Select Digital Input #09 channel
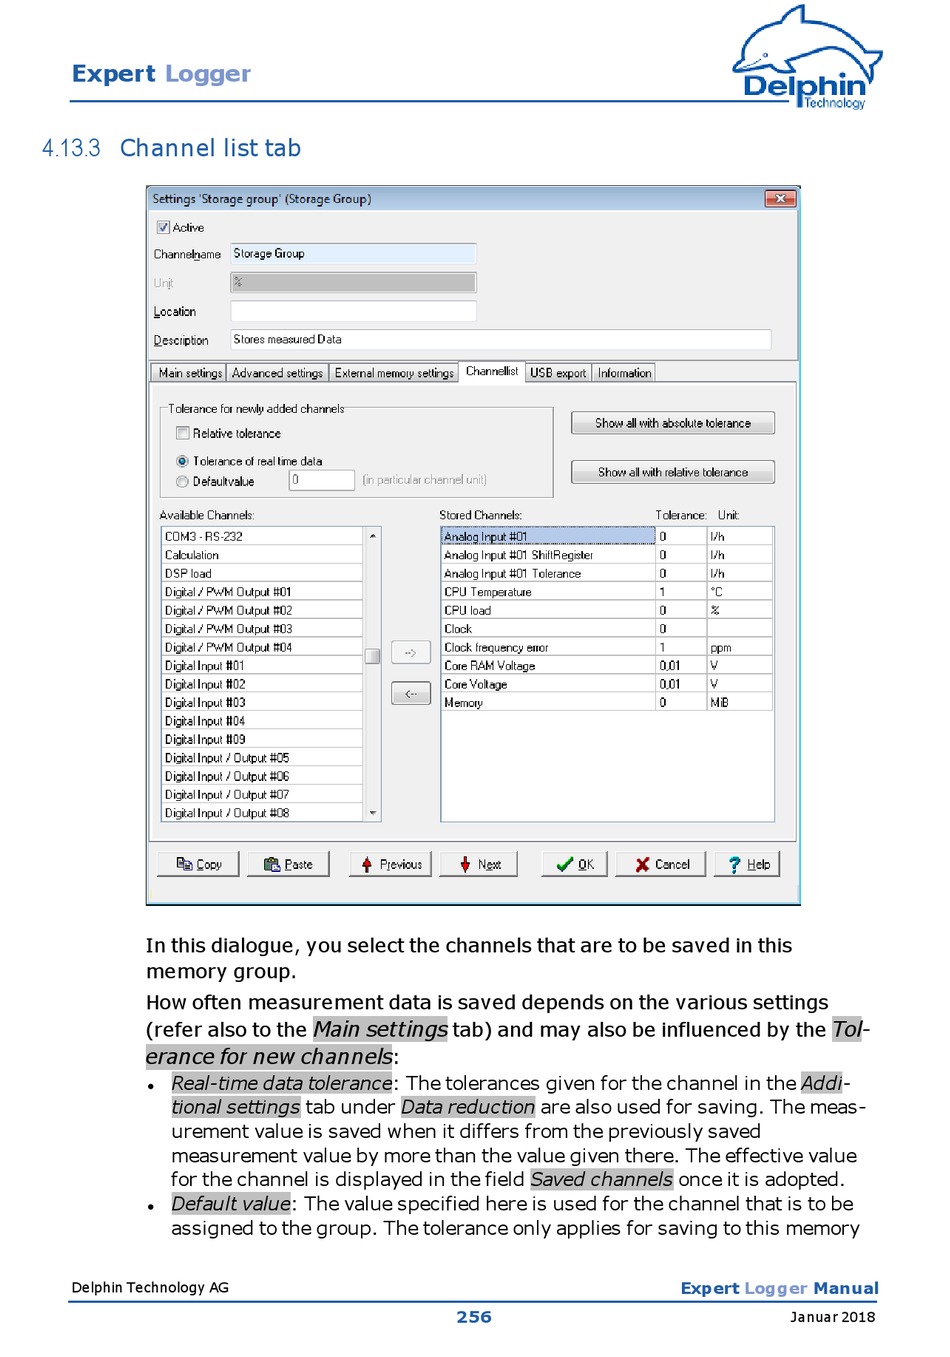The width and height of the screenshot is (950, 1357). pos(263,739)
